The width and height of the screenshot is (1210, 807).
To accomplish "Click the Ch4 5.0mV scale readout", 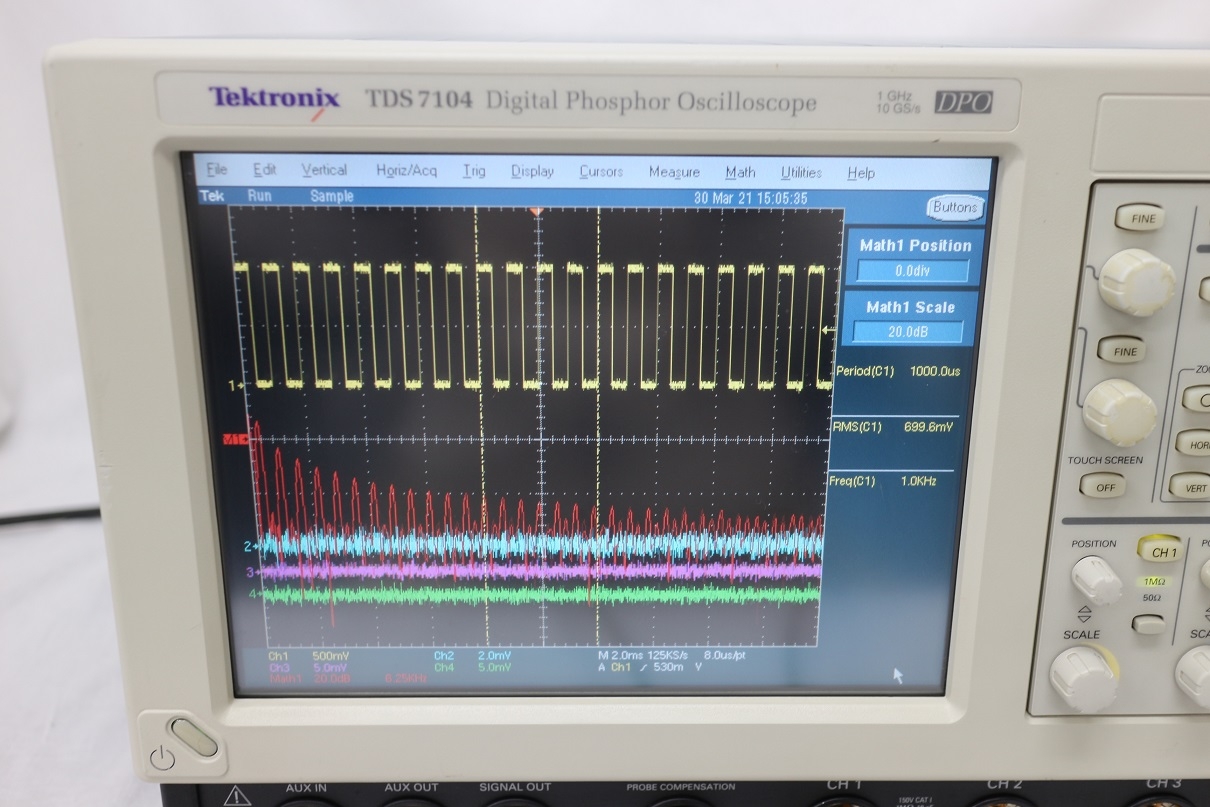I will click(472, 667).
